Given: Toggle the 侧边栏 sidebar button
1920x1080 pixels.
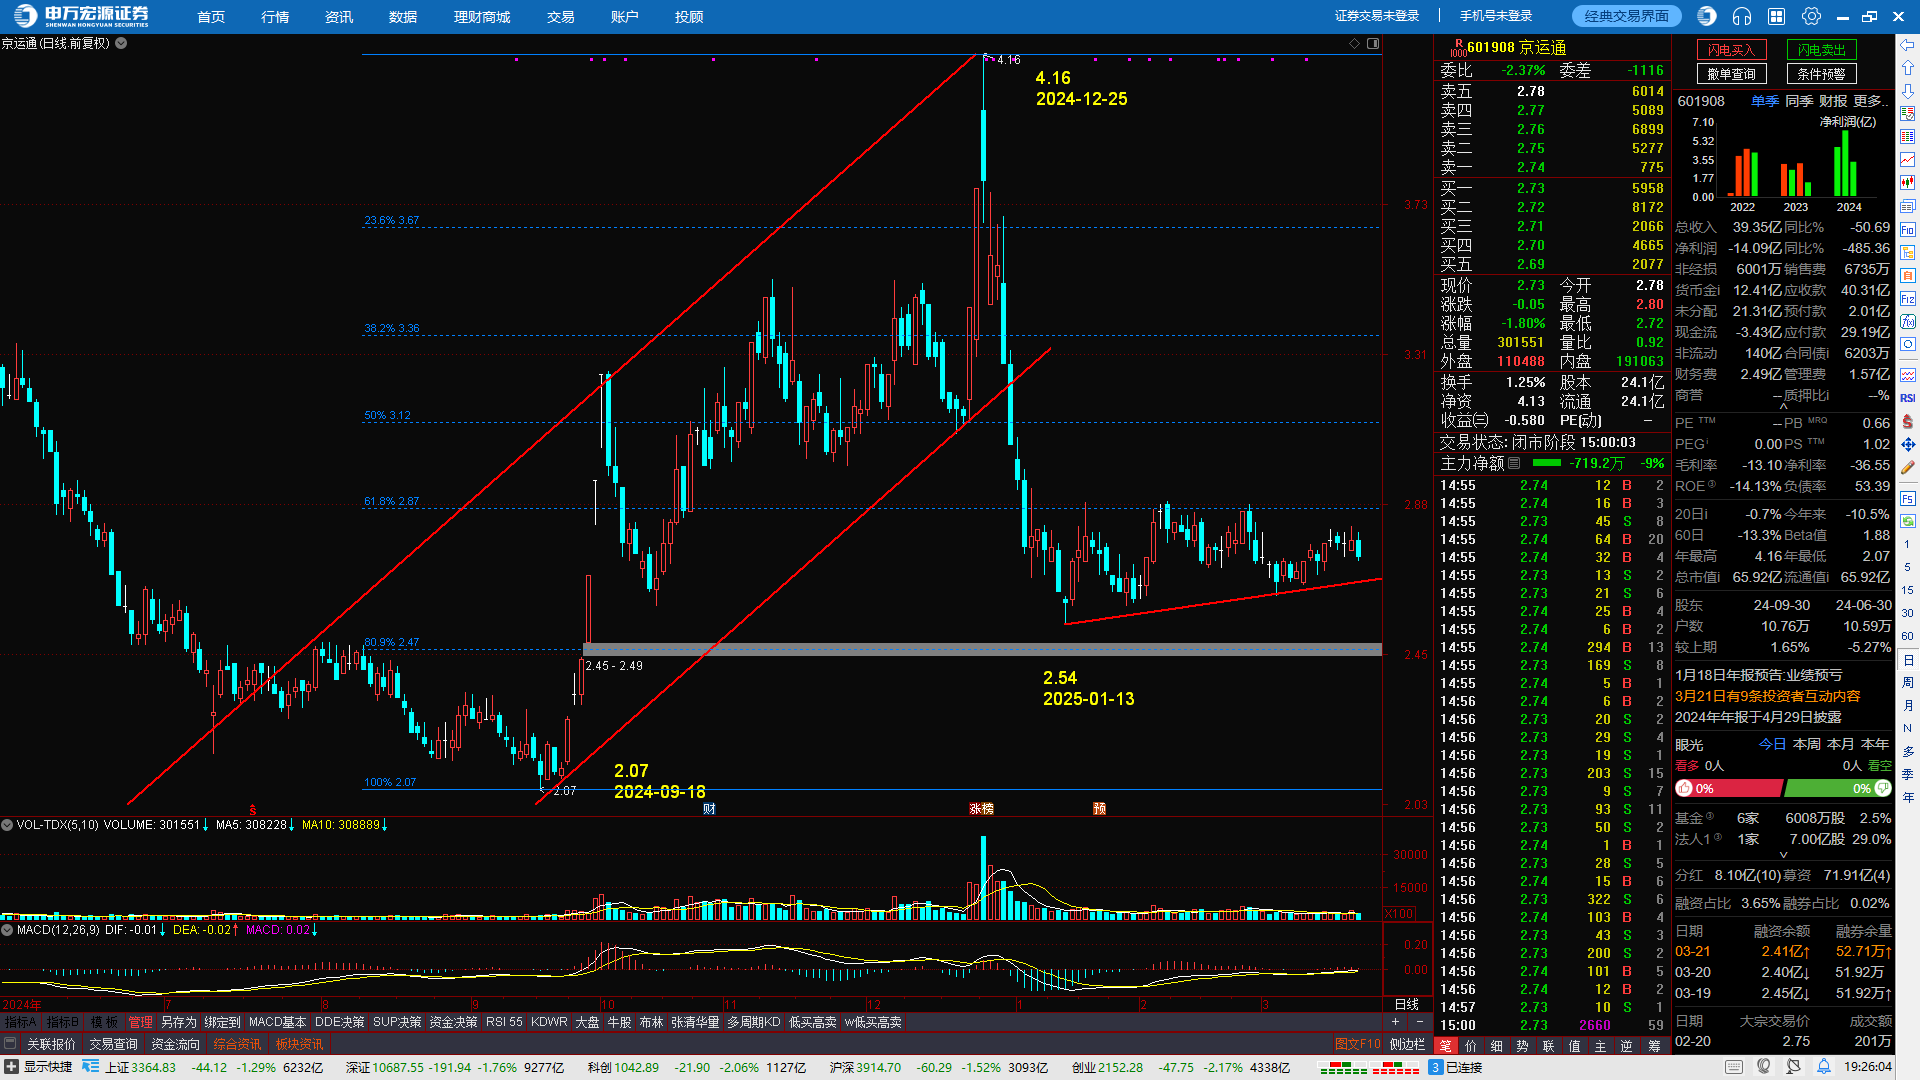Looking at the screenshot, I should click(1407, 1044).
